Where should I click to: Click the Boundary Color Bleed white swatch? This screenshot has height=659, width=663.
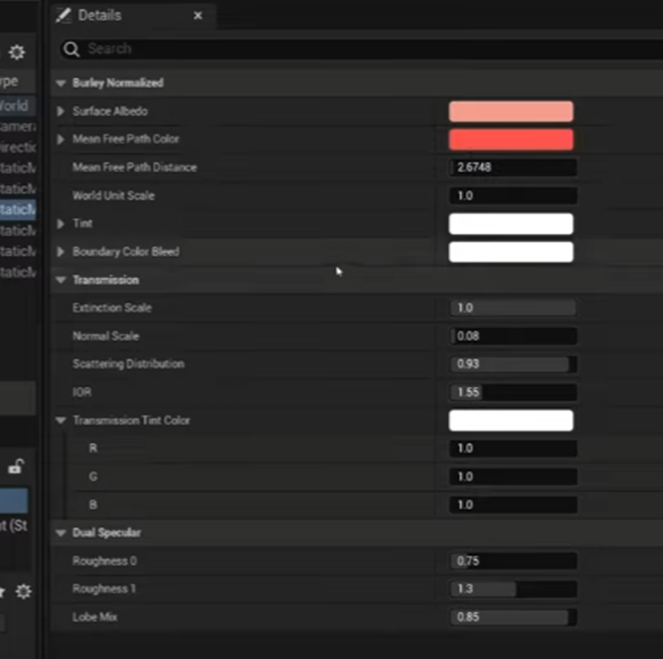(x=511, y=252)
